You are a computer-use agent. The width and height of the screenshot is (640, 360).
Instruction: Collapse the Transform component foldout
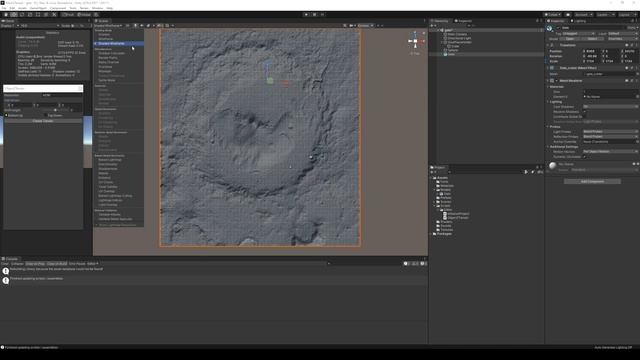pos(548,45)
